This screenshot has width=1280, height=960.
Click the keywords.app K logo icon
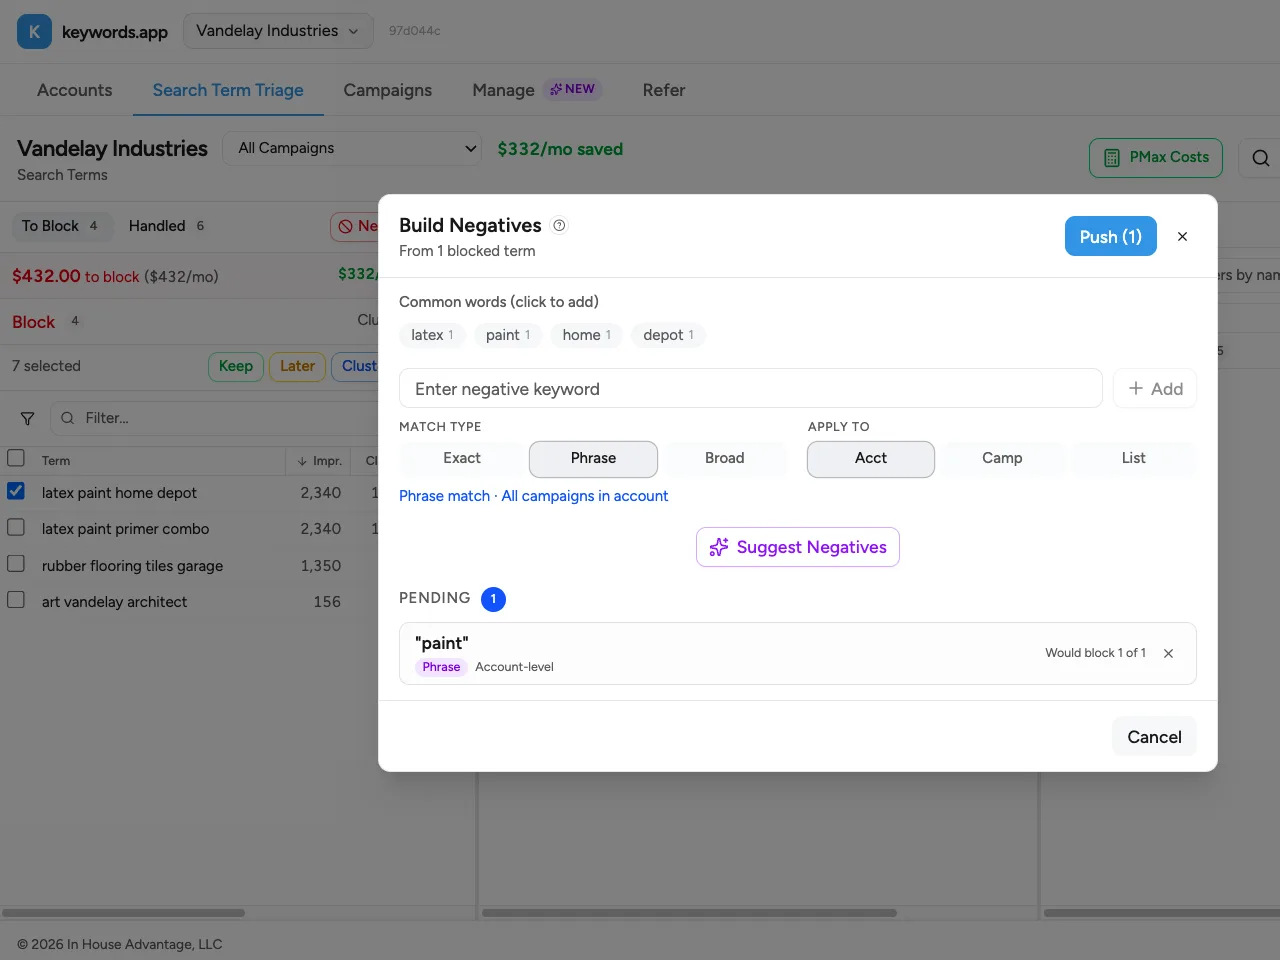[x=34, y=32]
